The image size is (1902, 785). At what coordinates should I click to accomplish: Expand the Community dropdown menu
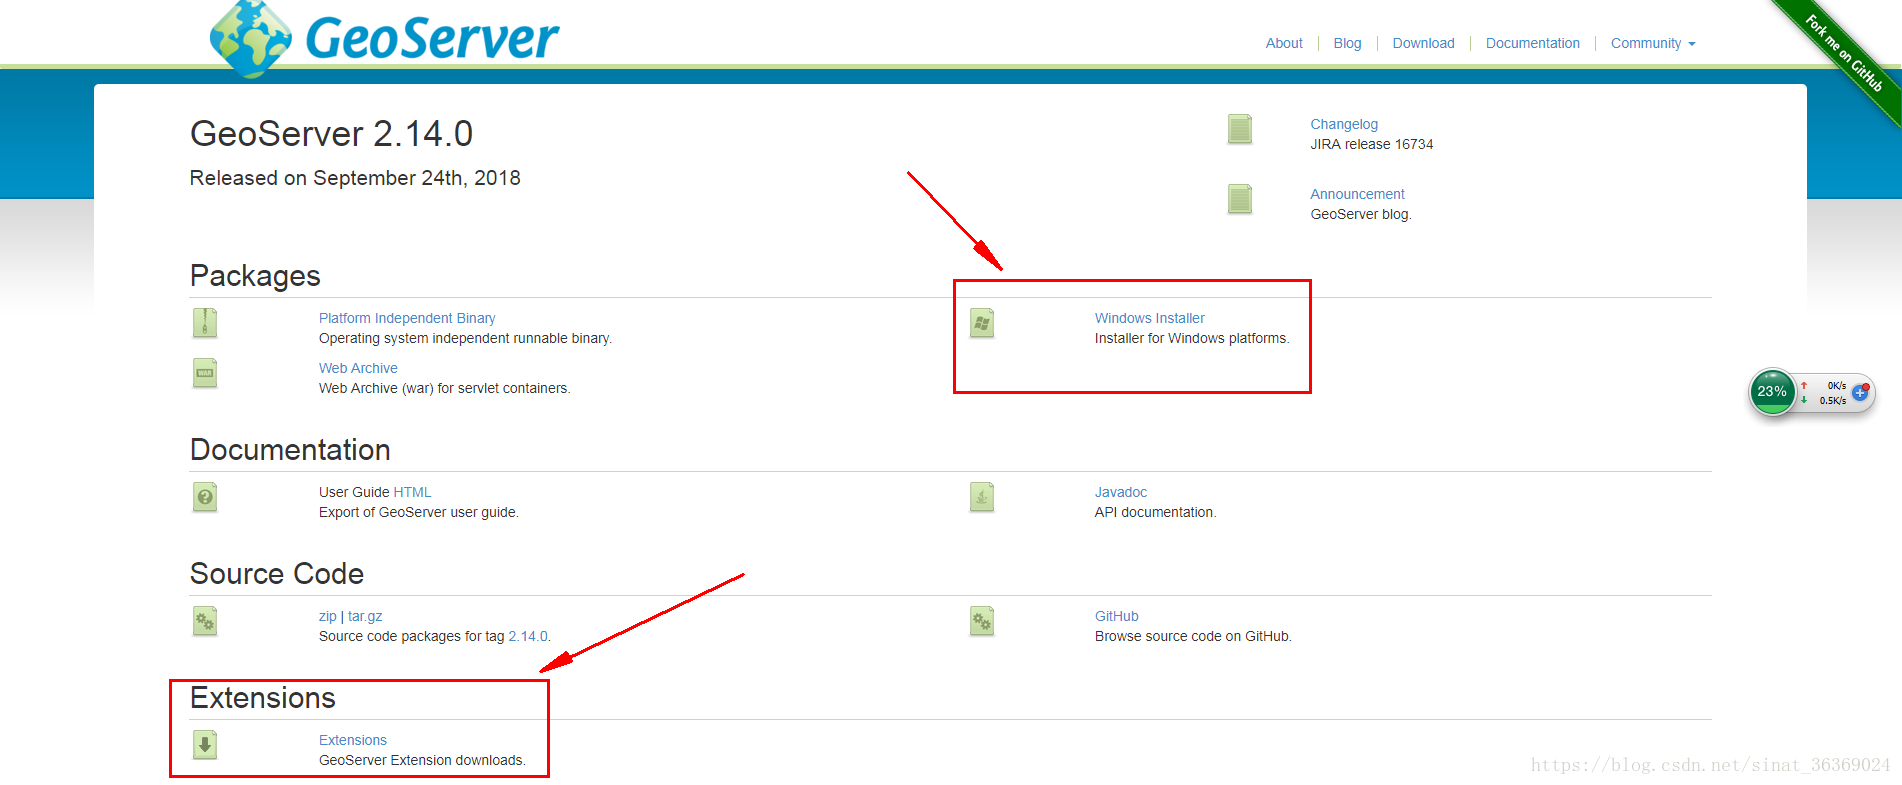[x=1653, y=43]
